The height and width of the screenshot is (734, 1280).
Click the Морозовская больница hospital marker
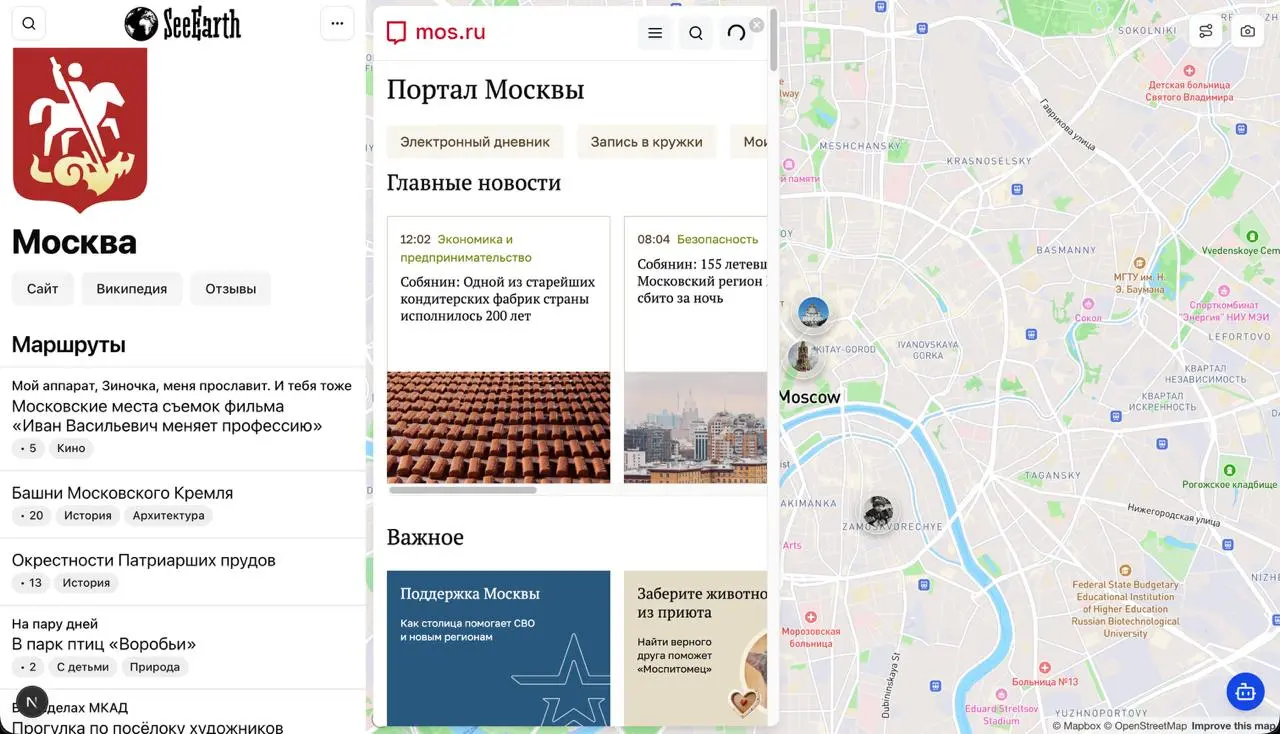point(811,618)
